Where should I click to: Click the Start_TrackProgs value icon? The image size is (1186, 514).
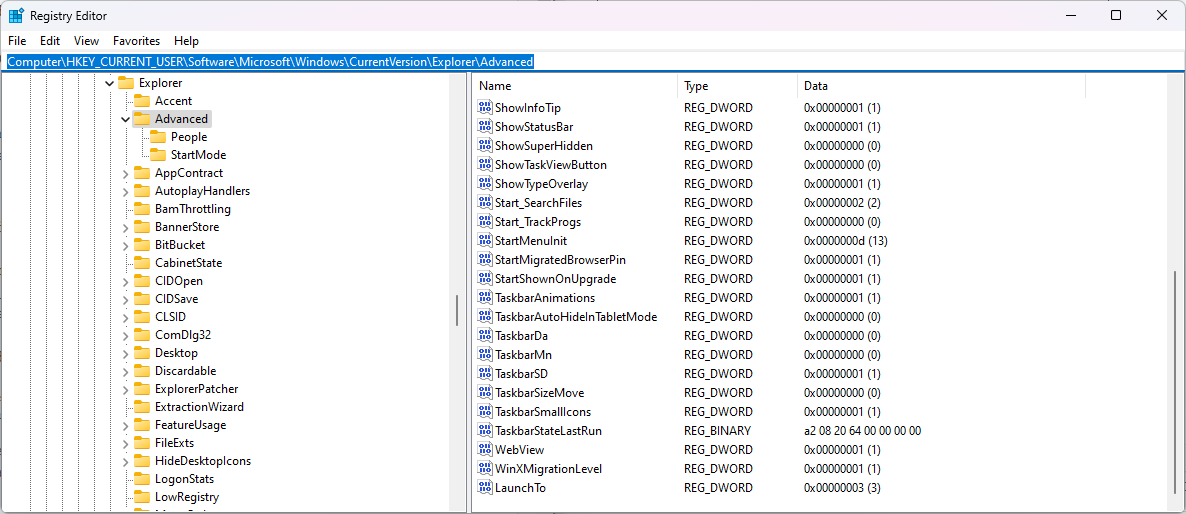pyautogui.click(x=485, y=222)
